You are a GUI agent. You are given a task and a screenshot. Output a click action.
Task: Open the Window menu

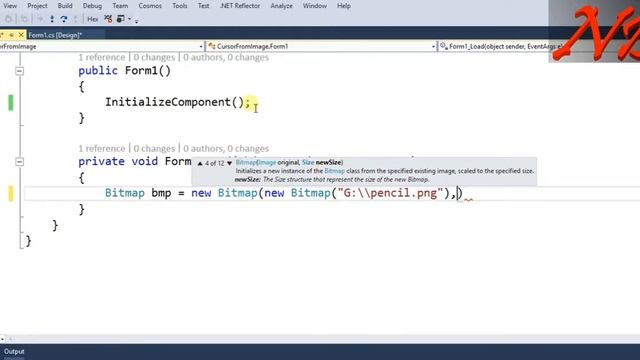coord(315,6)
